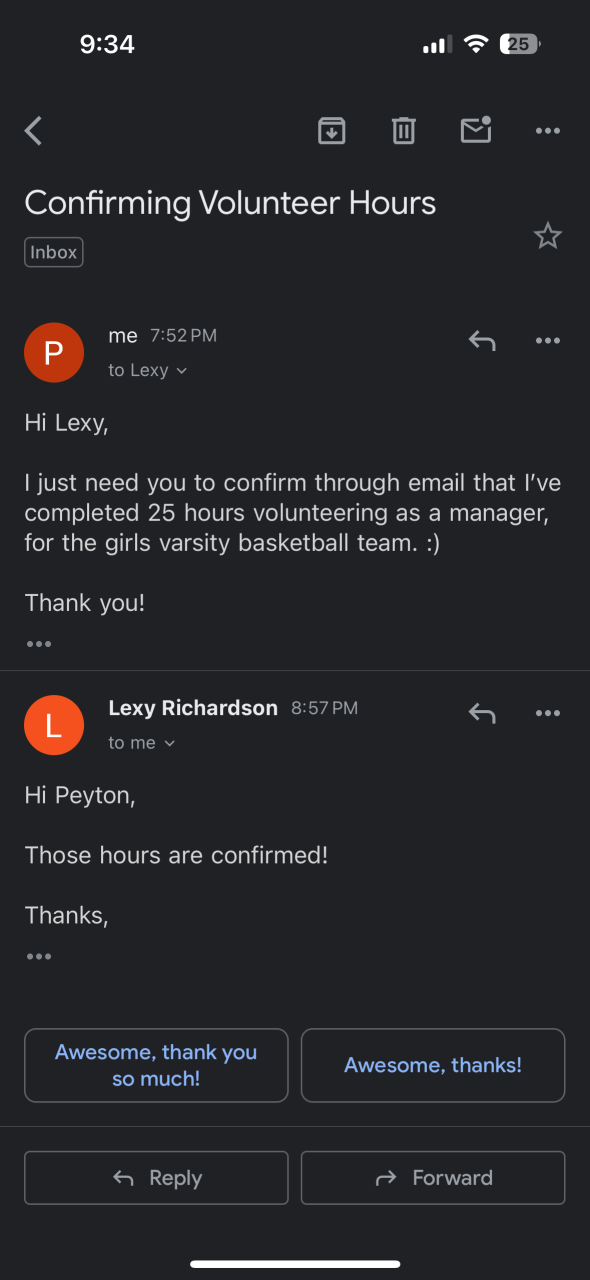Open the top toolbar more options menu

point(548,131)
